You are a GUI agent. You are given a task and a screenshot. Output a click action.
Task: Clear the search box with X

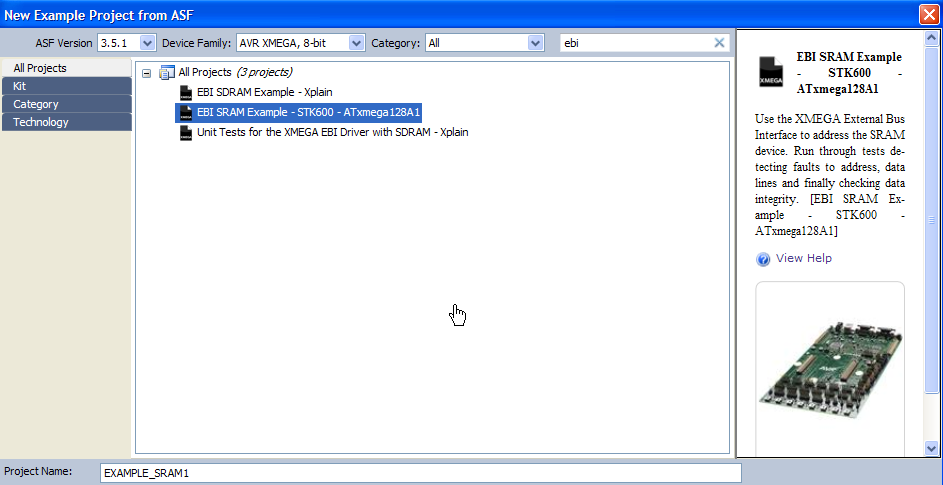click(x=719, y=43)
